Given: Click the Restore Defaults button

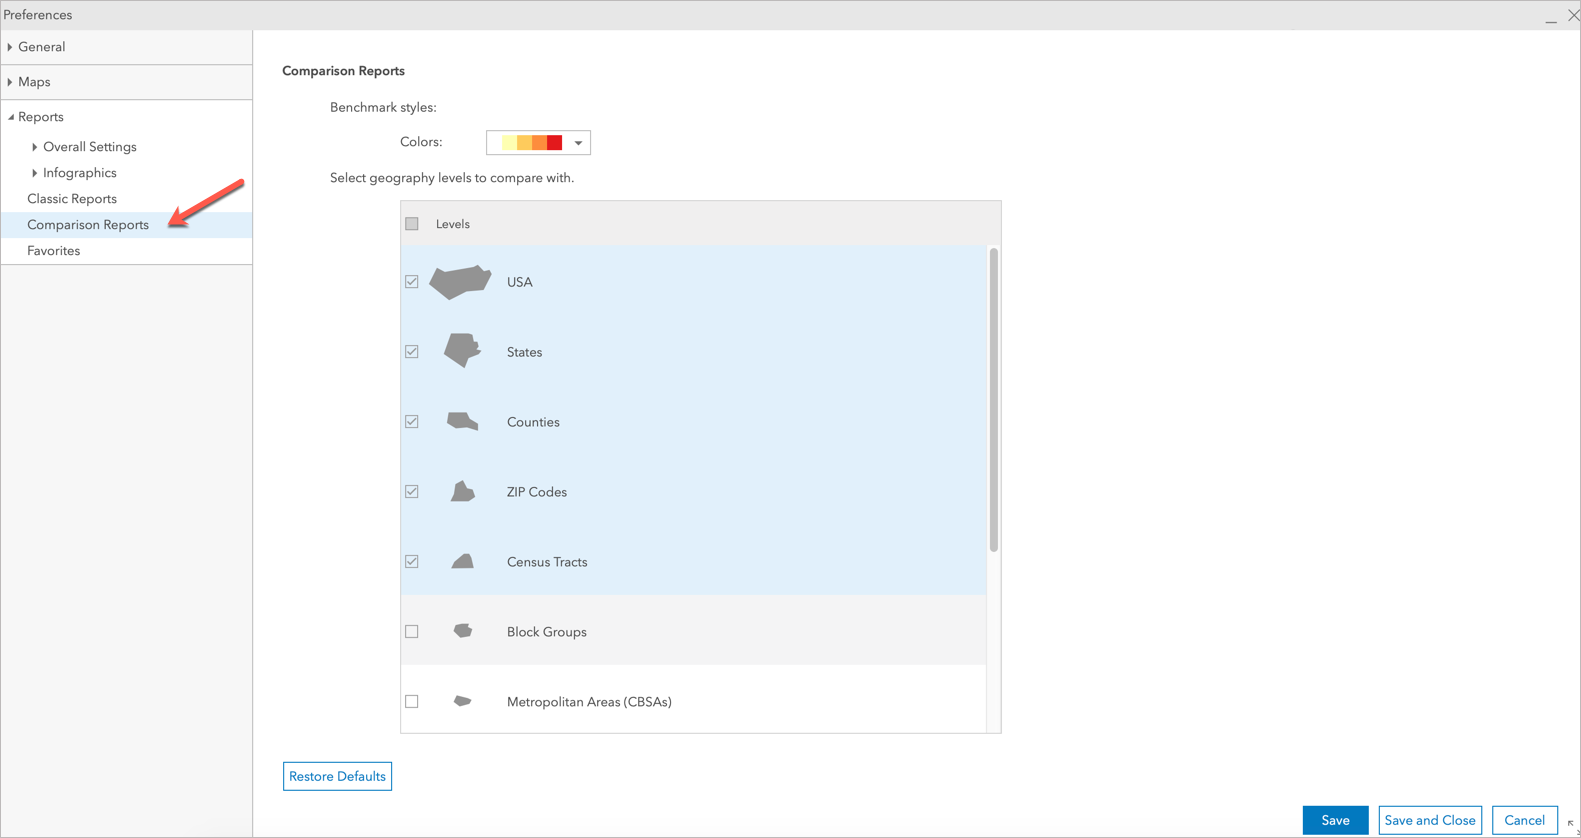Looking at the screenshot, I should click(x=337, y=776).
